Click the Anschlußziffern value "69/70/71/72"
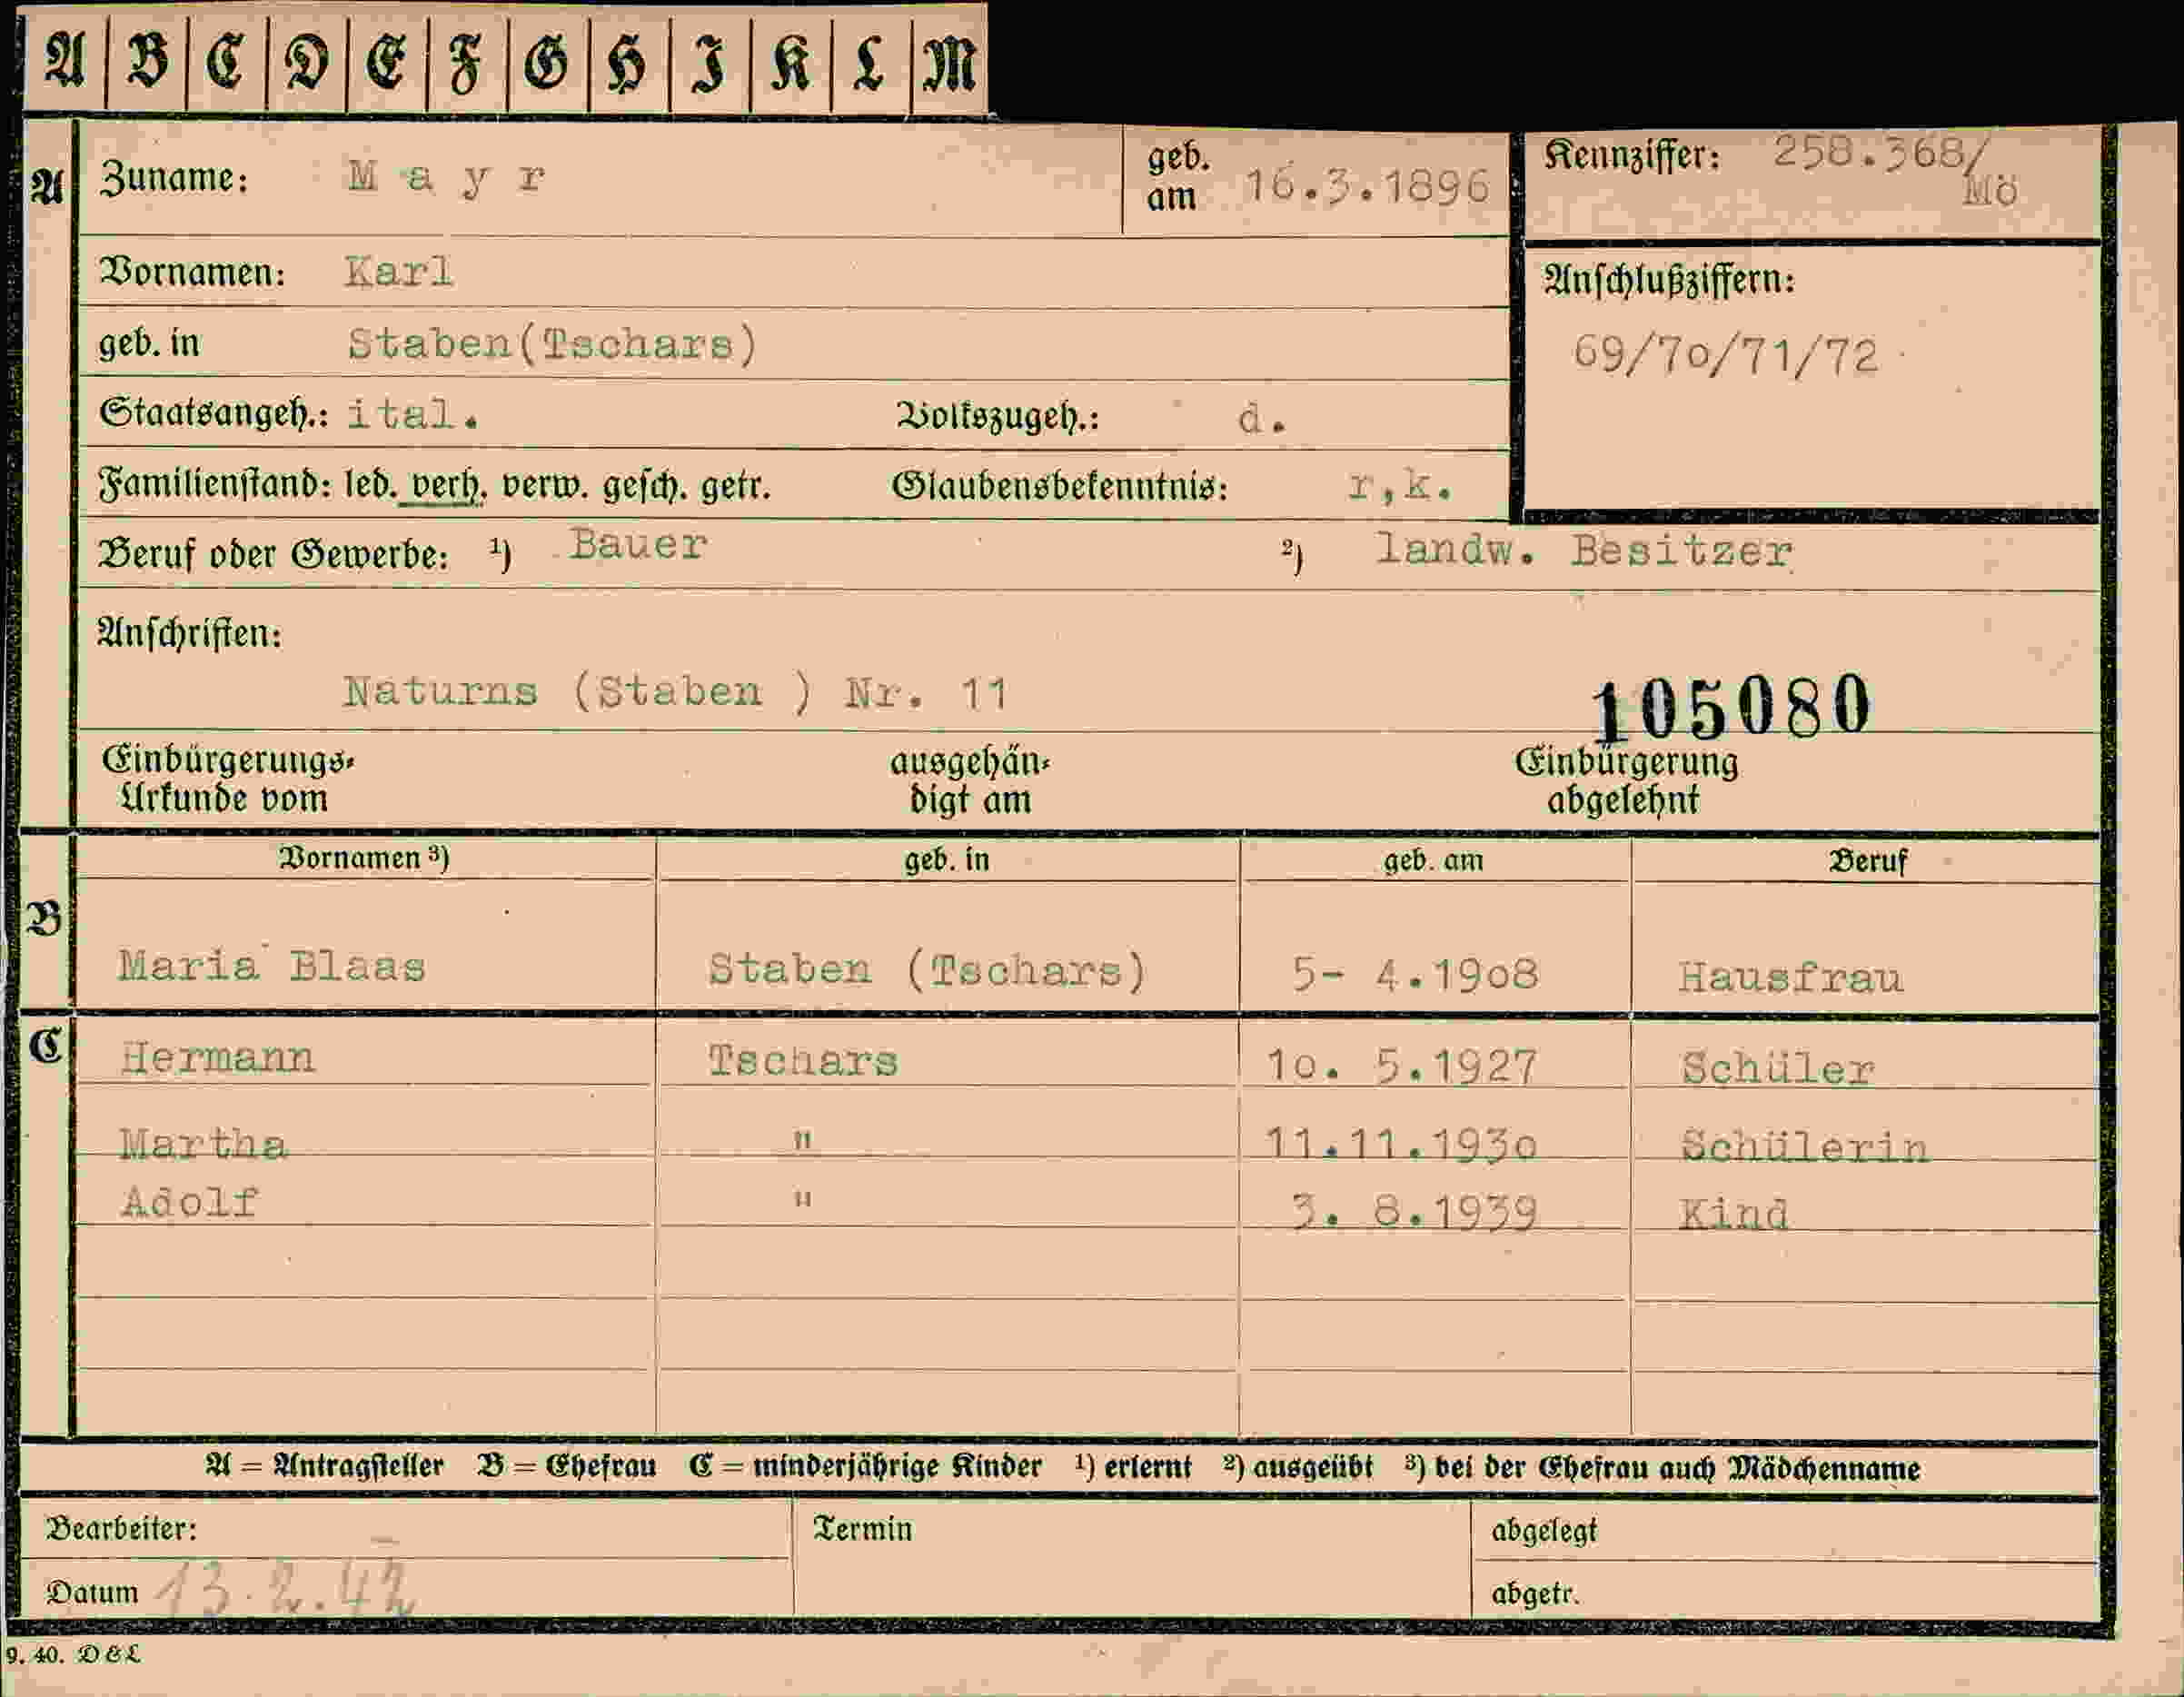 pos(1726,356)
